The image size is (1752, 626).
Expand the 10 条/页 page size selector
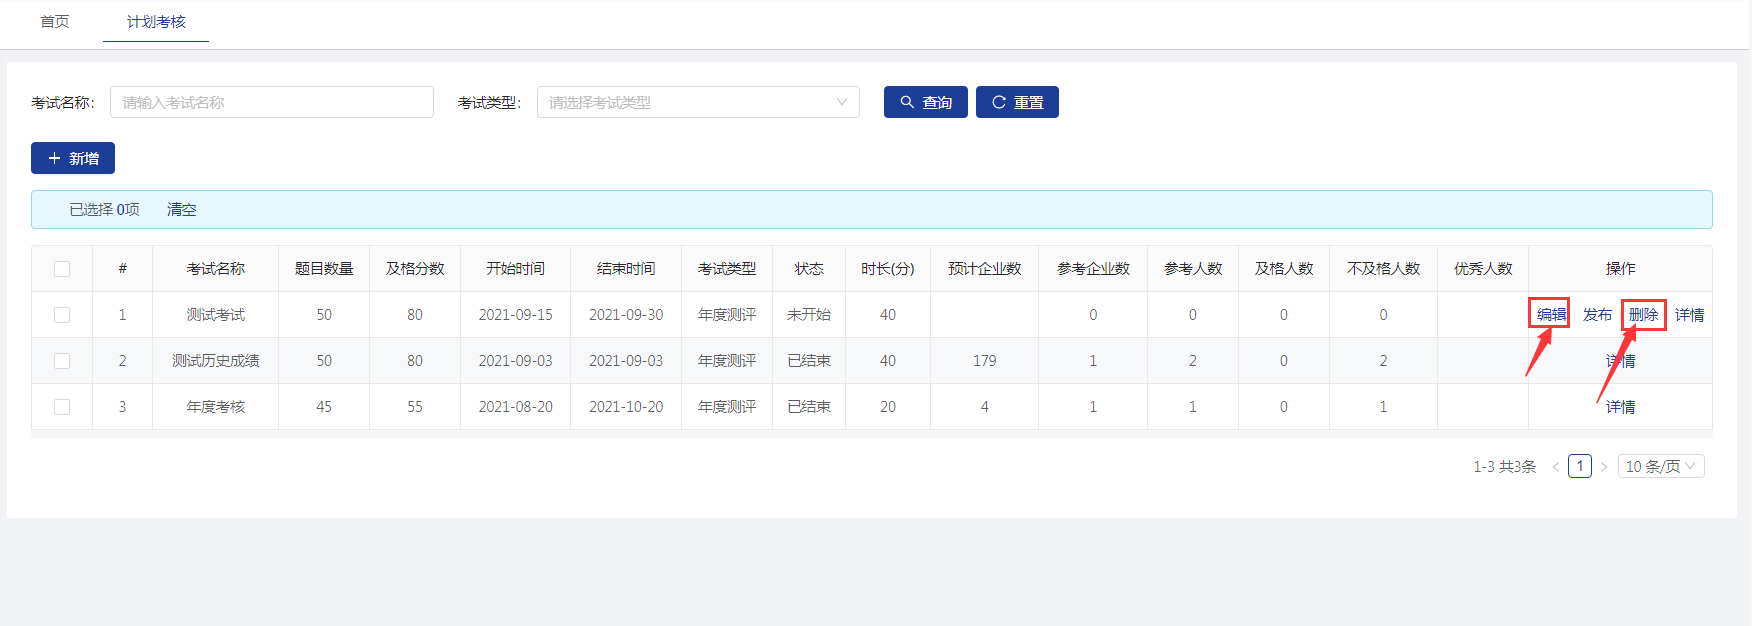pyautogui.click(x=1660, y=467)
